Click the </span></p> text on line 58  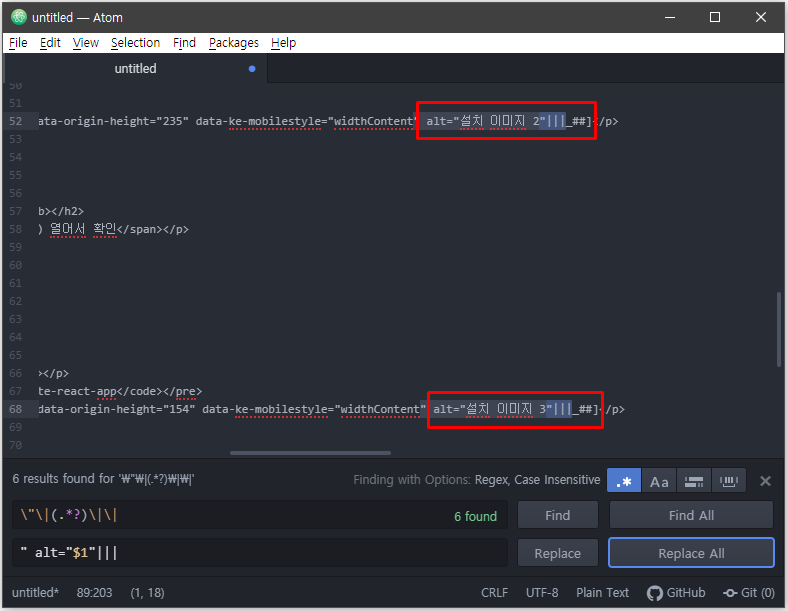153,229
